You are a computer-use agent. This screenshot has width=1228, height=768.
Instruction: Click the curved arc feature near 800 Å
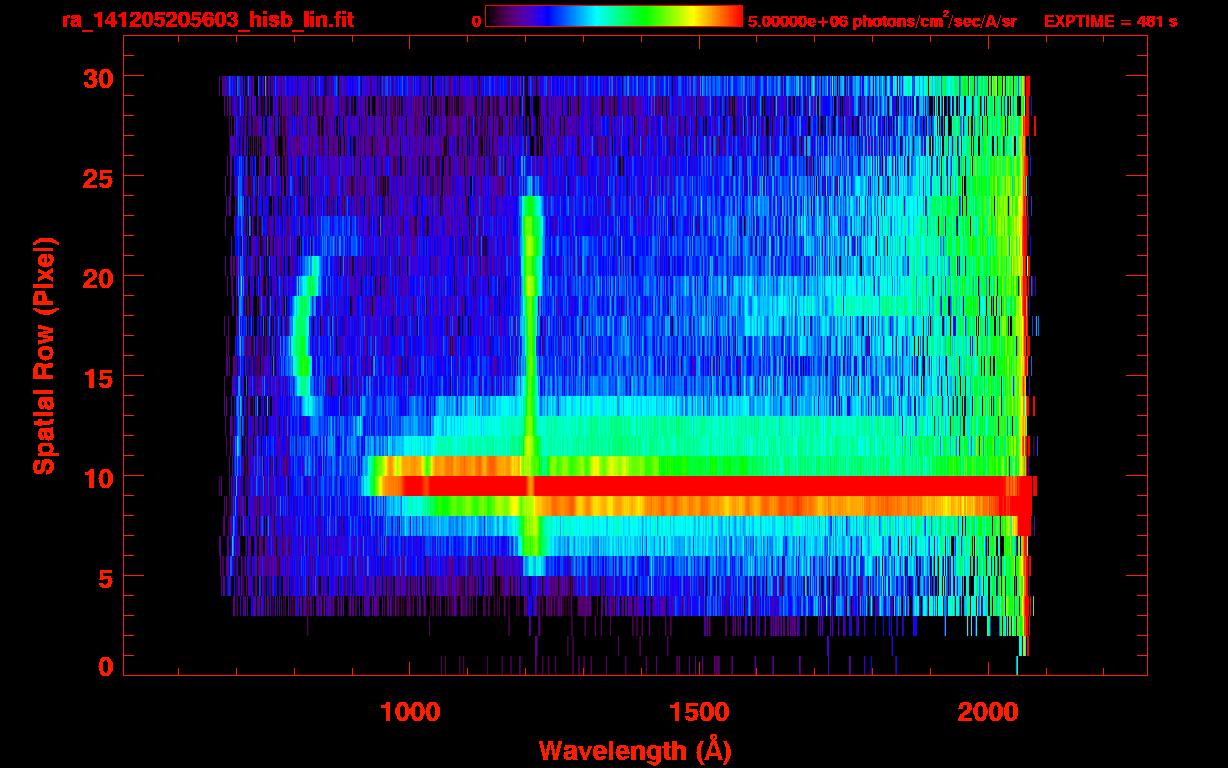[305, 336]
